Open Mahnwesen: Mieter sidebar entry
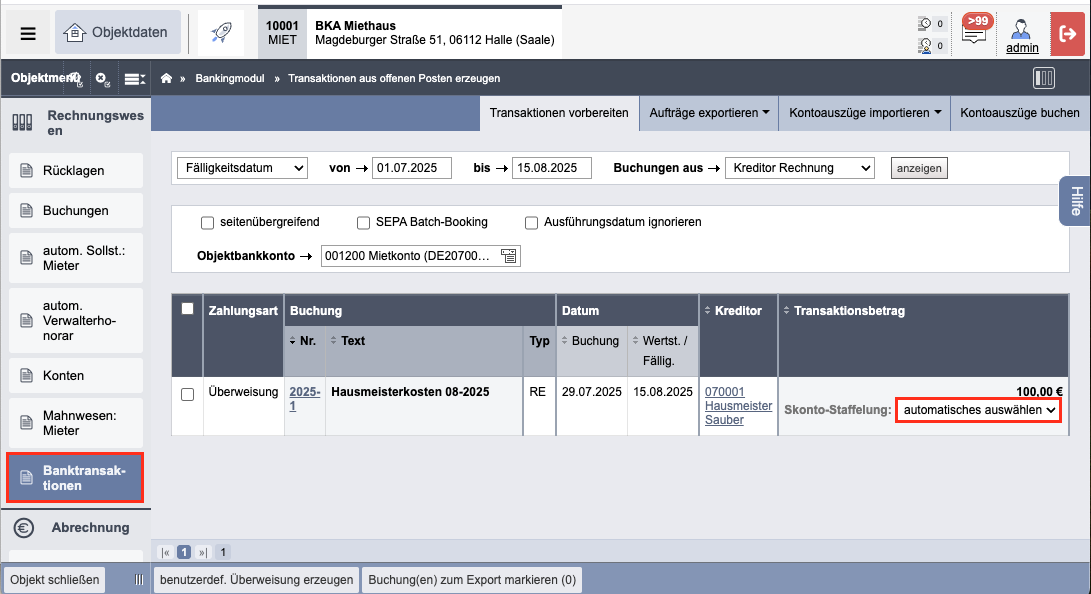Viewport: 1091px width, 594px height. click(x=76, y=423)
